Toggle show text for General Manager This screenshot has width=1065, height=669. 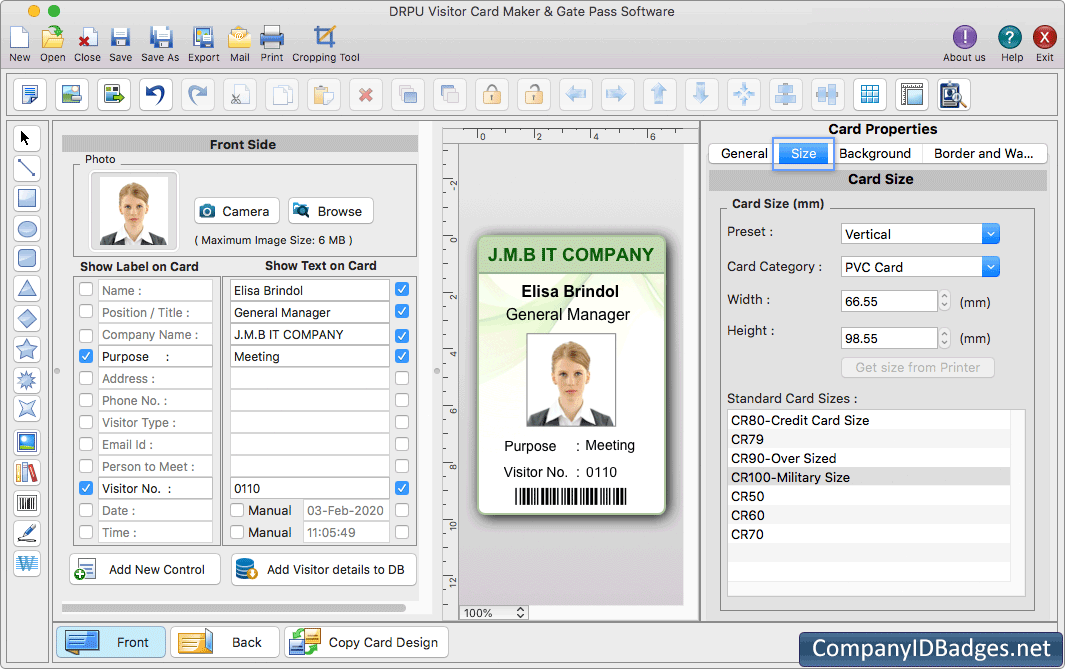pyautogui.click(x=402, y=312)
